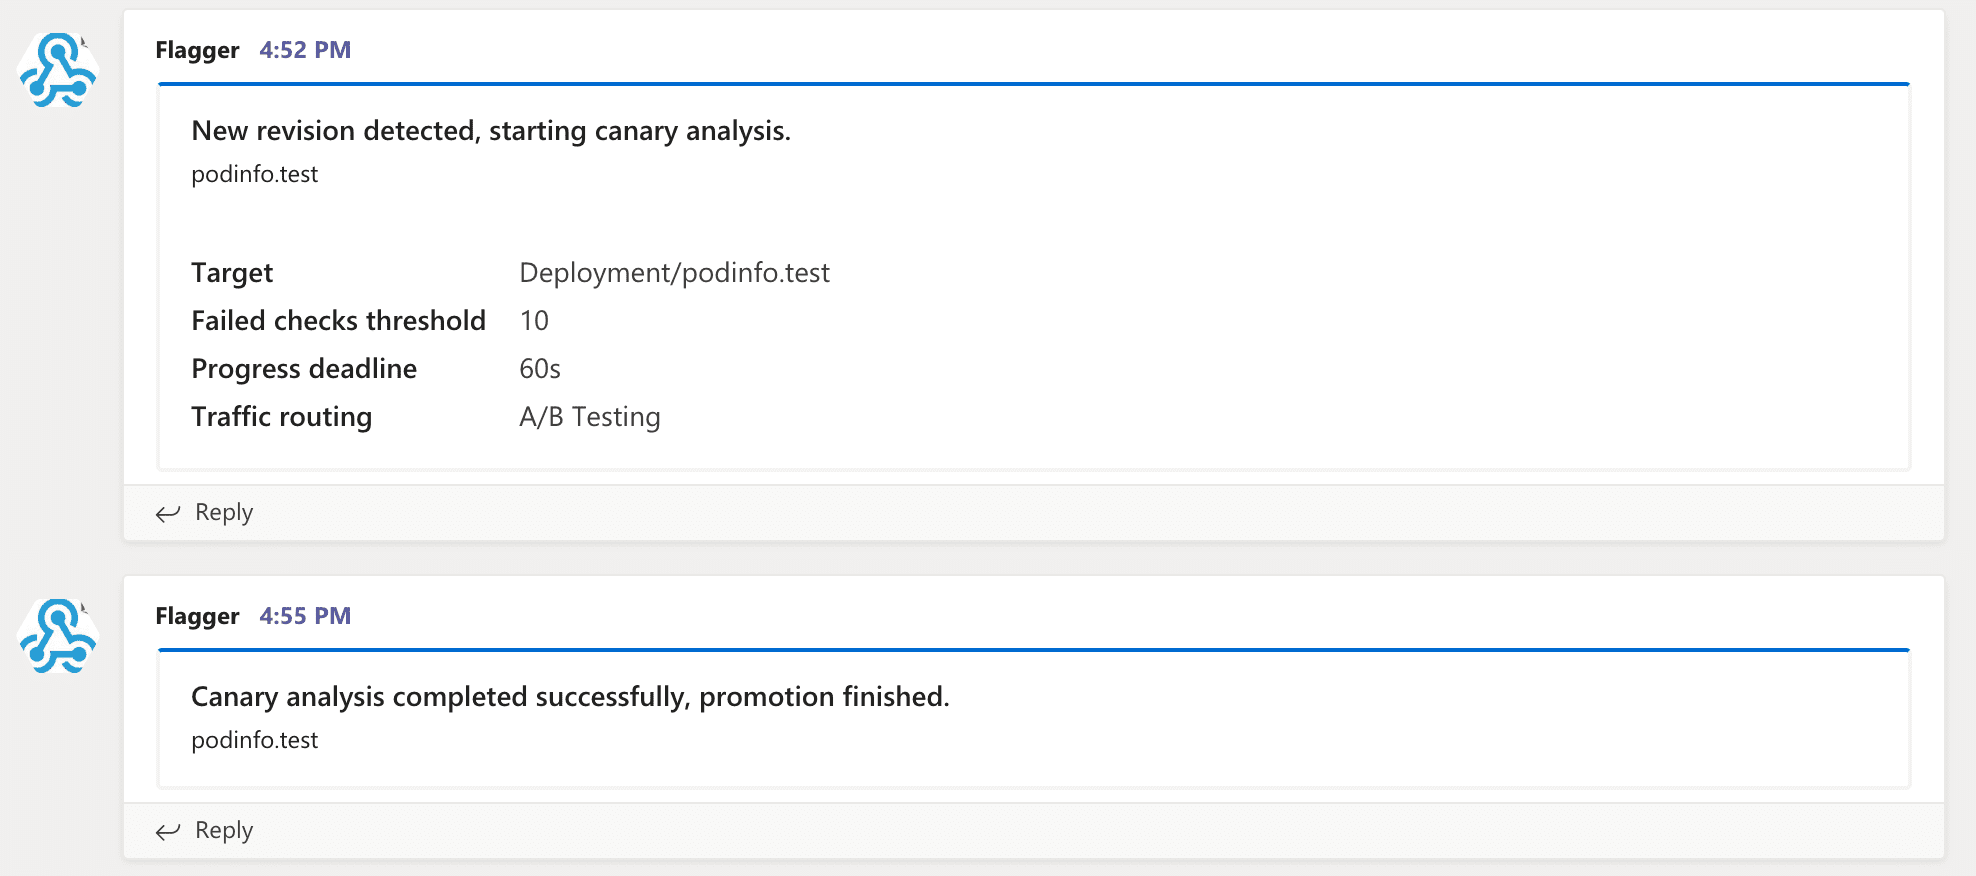Click the Flagger bot avatar on the first message
The height and width of the screenshot is (876, 1976).
pos(57,69)
